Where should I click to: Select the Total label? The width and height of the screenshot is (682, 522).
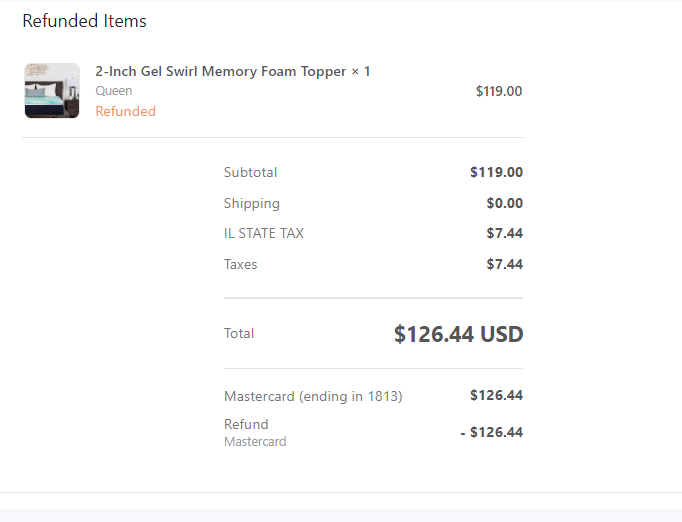point(239,333)
